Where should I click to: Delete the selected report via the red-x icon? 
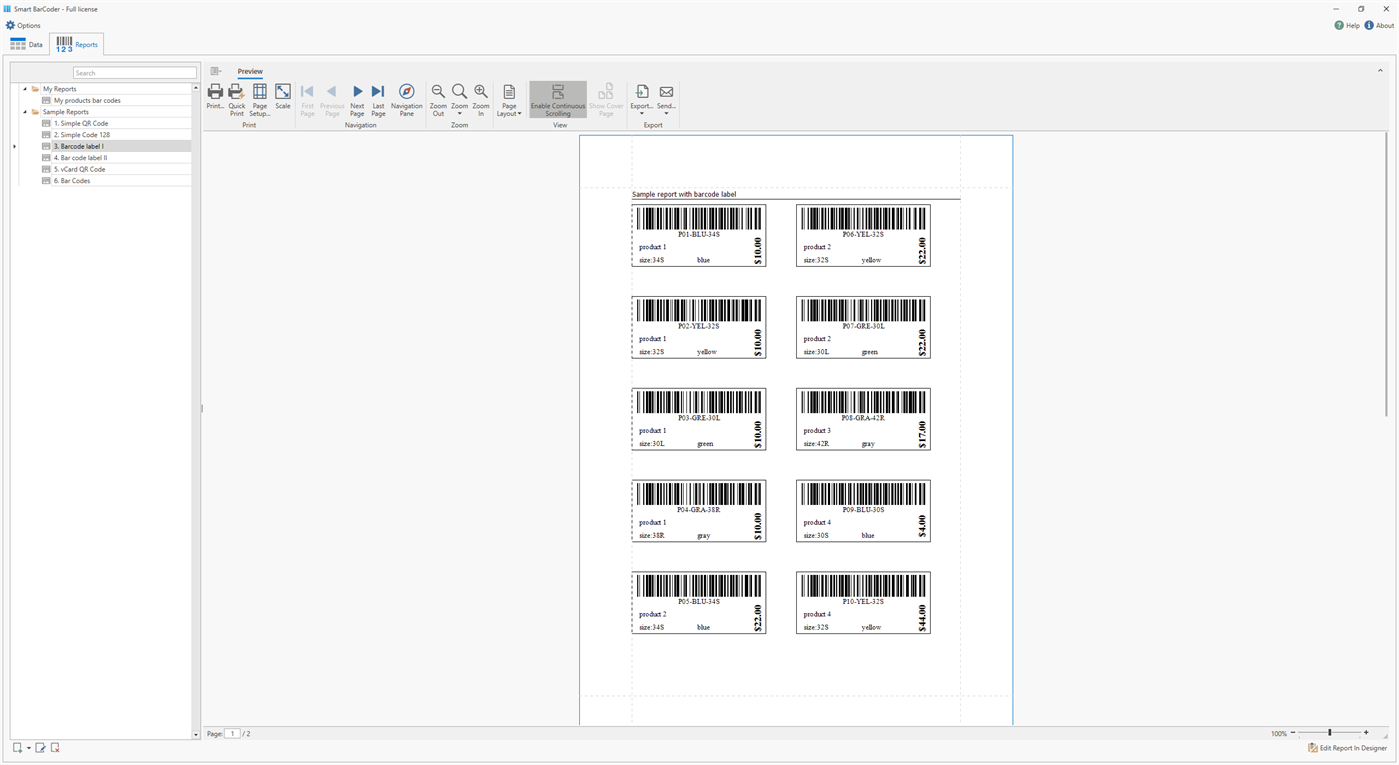(55, 747)
